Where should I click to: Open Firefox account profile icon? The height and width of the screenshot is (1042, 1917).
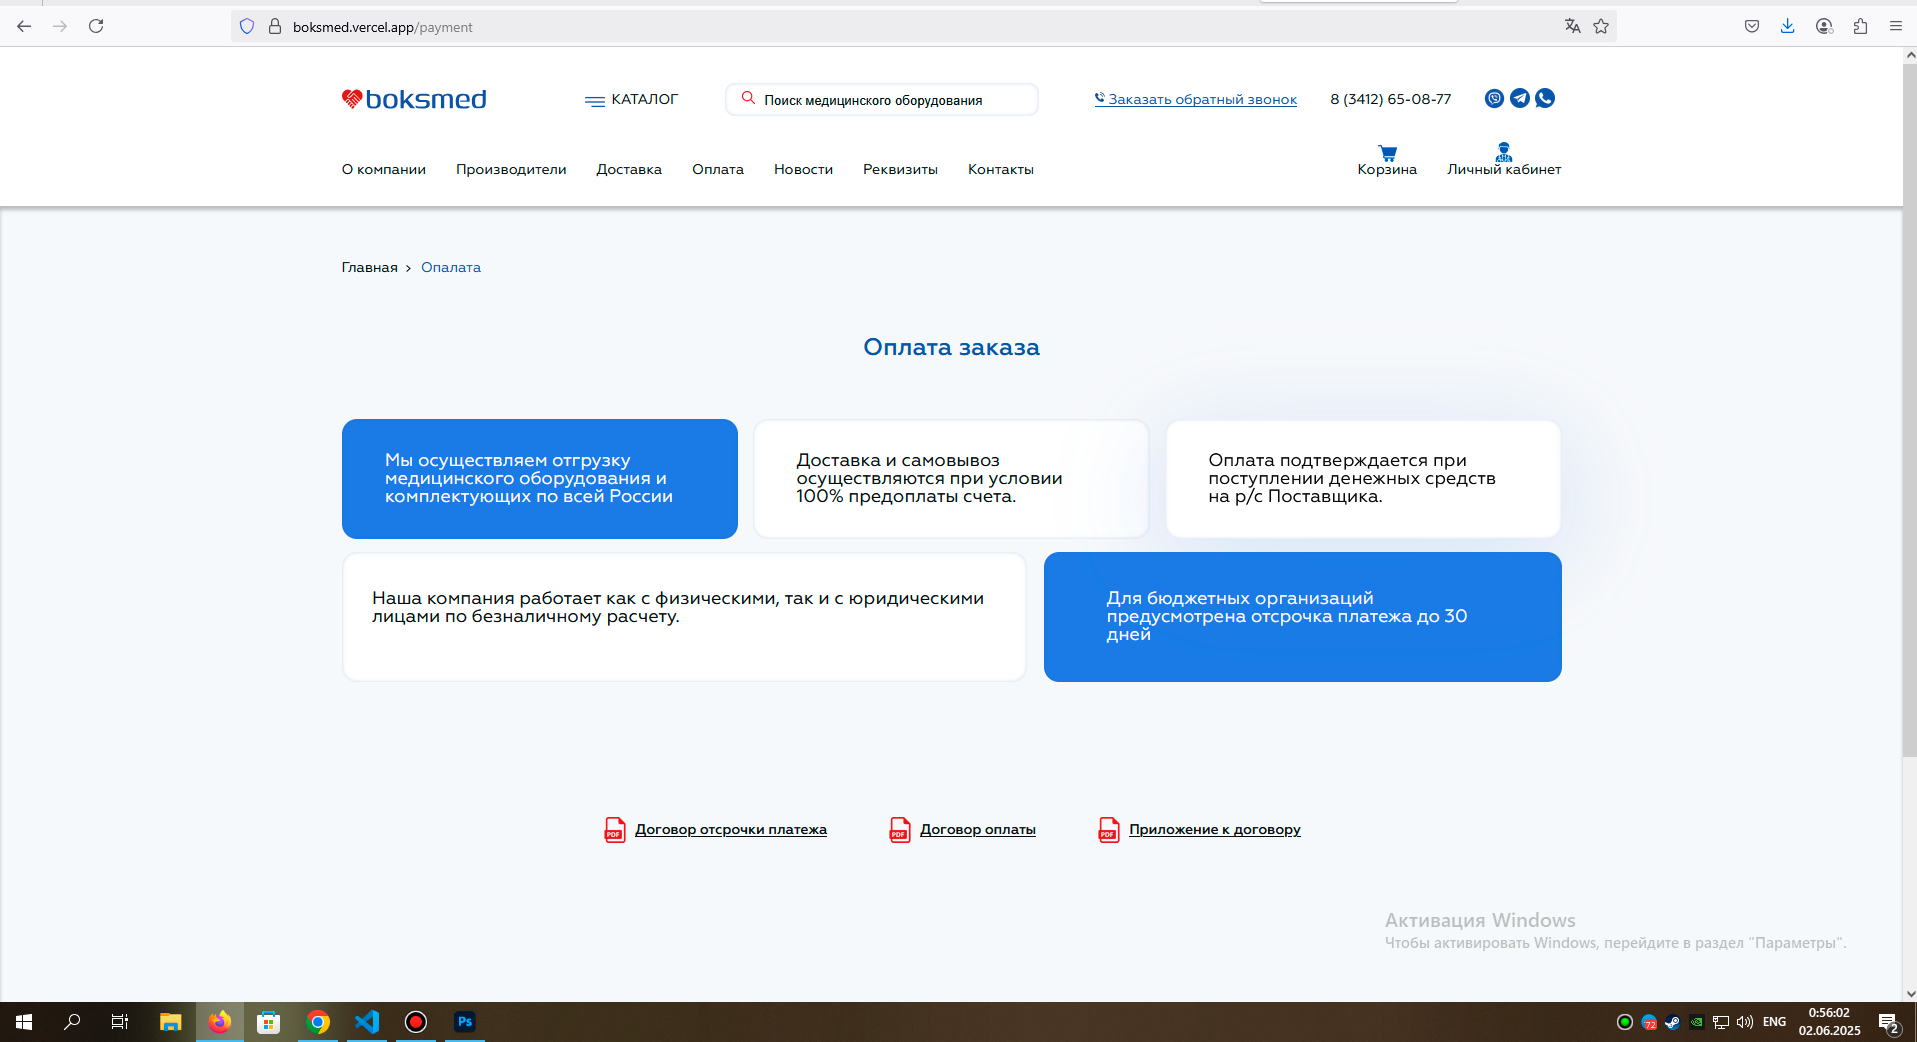click(x=1824, y=26)
